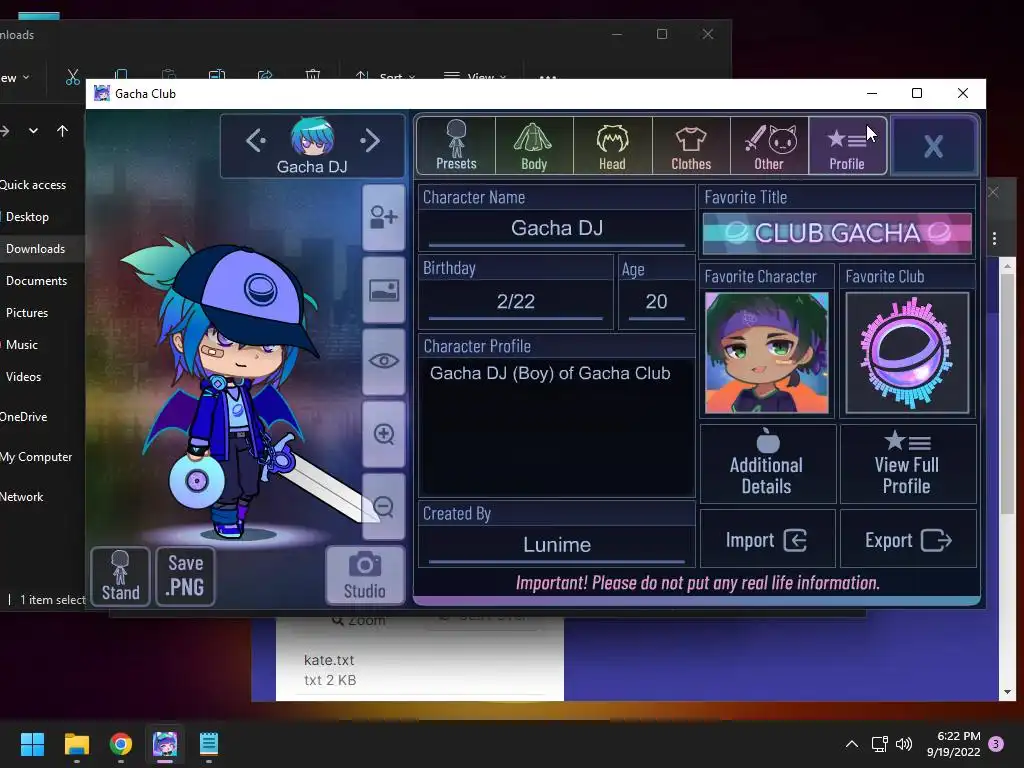Choose the Favorite Character portrait
Viewport: 1024px width, 768px height.
(x=767, y=353)
